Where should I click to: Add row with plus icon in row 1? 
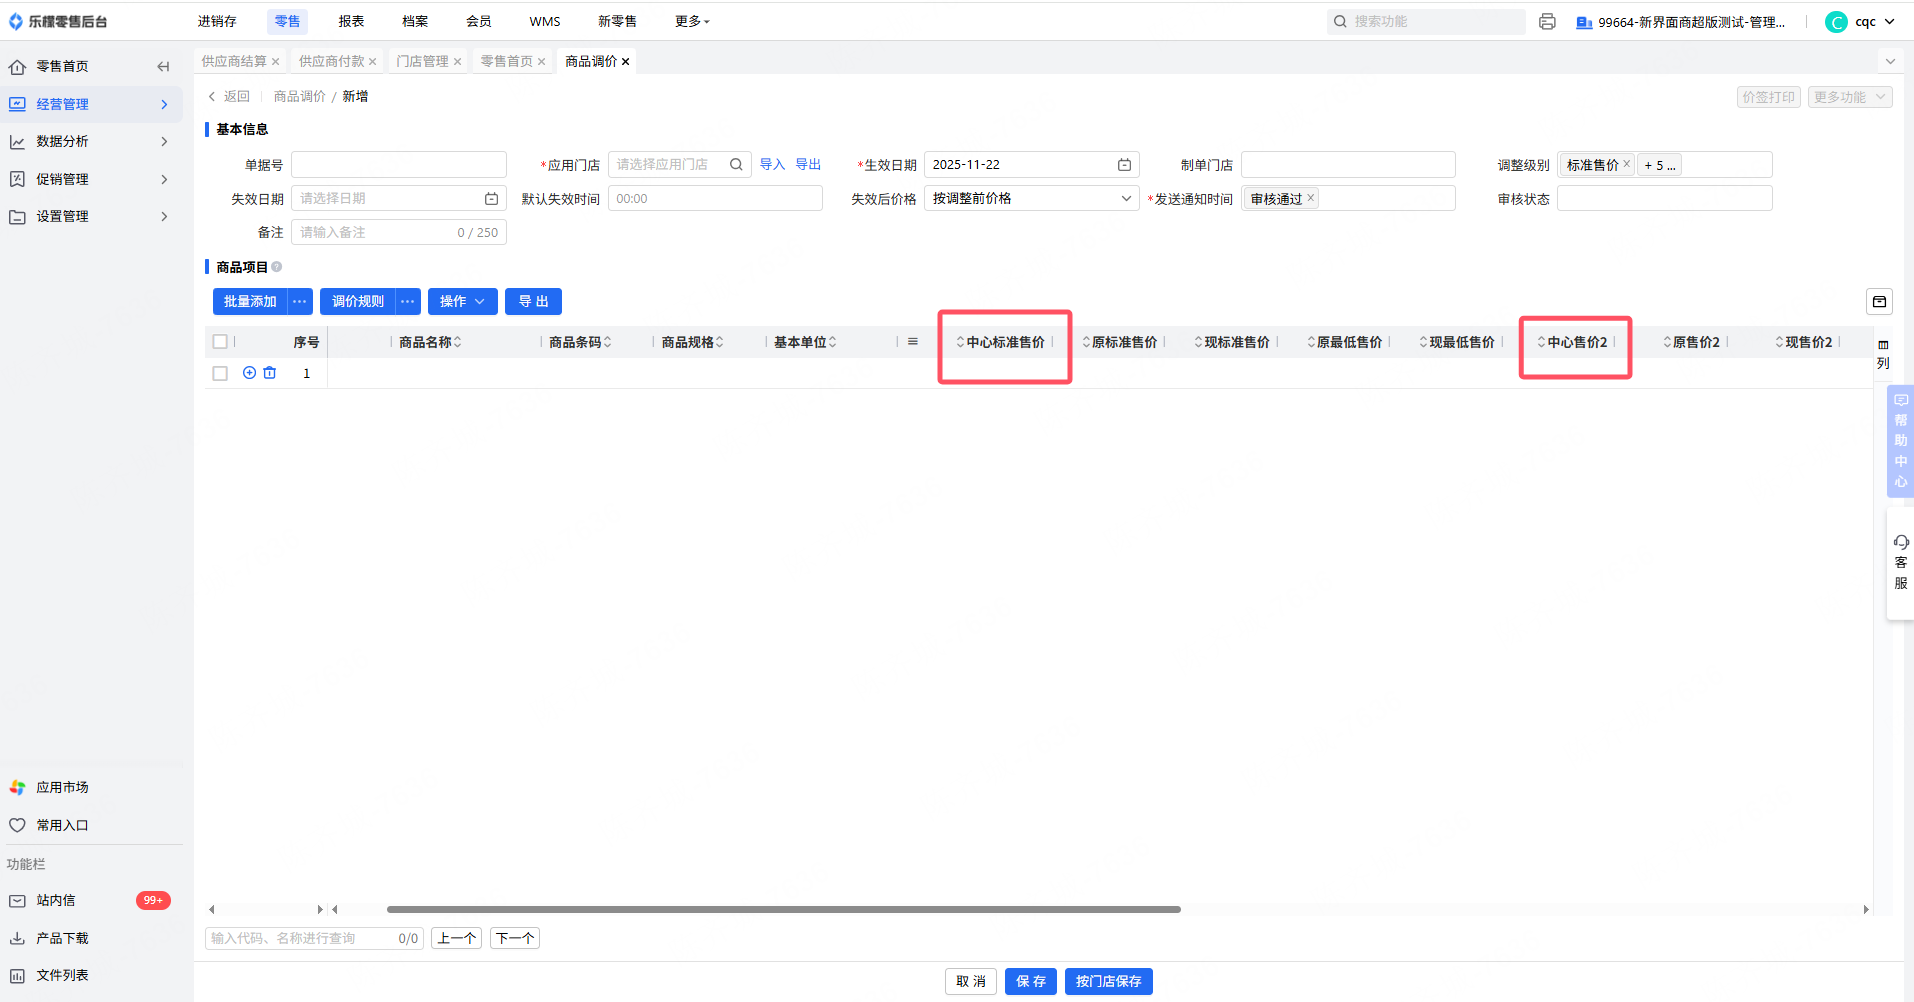pyautogui.click(x=249, y=373)
